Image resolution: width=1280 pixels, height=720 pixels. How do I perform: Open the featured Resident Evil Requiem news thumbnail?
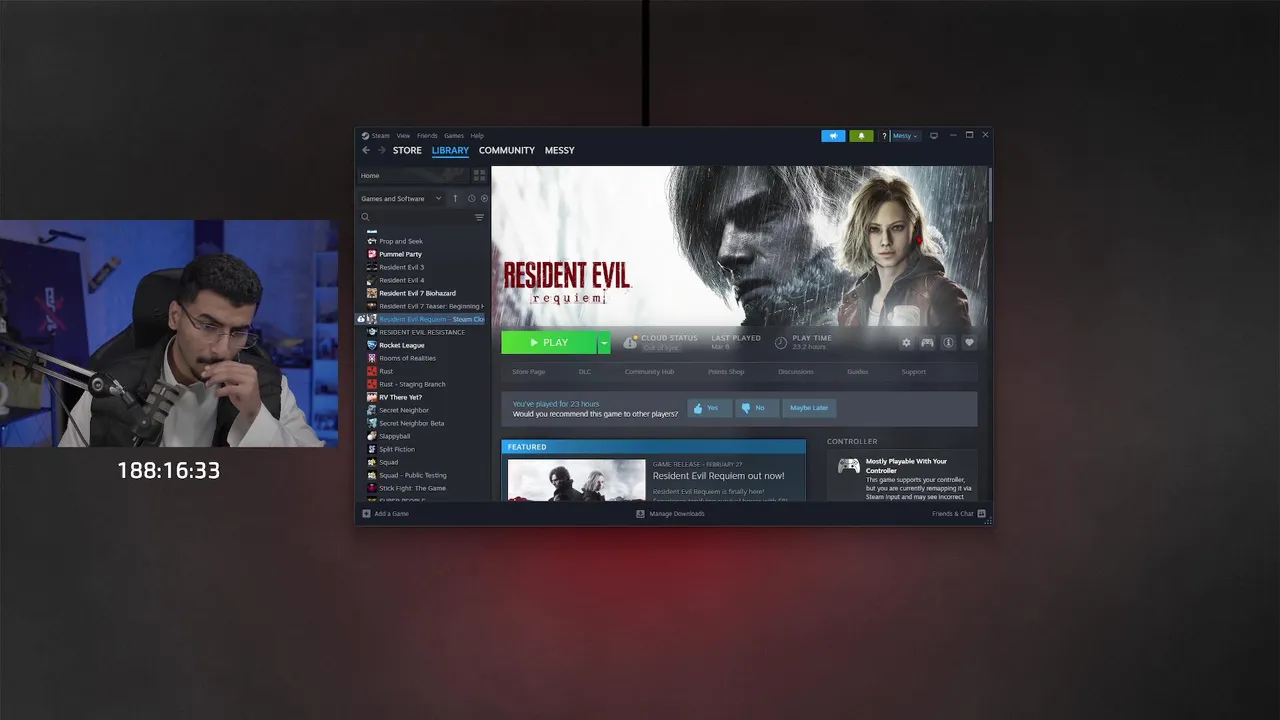click(576, 480)
